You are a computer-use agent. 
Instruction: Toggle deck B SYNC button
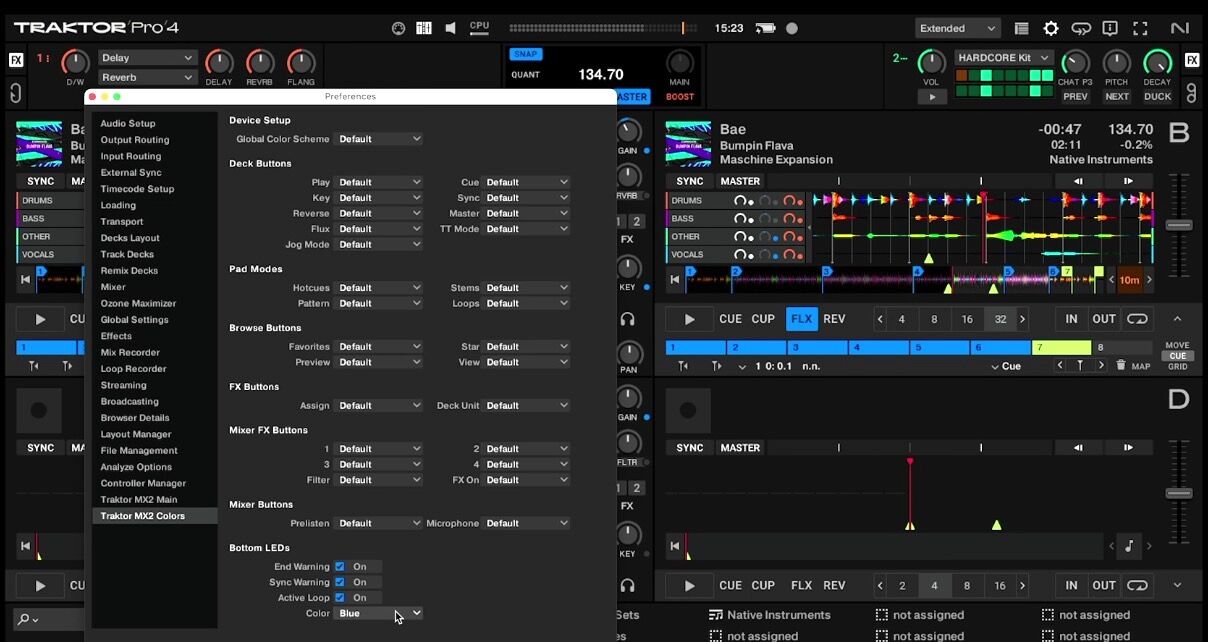tap(690, 181)
